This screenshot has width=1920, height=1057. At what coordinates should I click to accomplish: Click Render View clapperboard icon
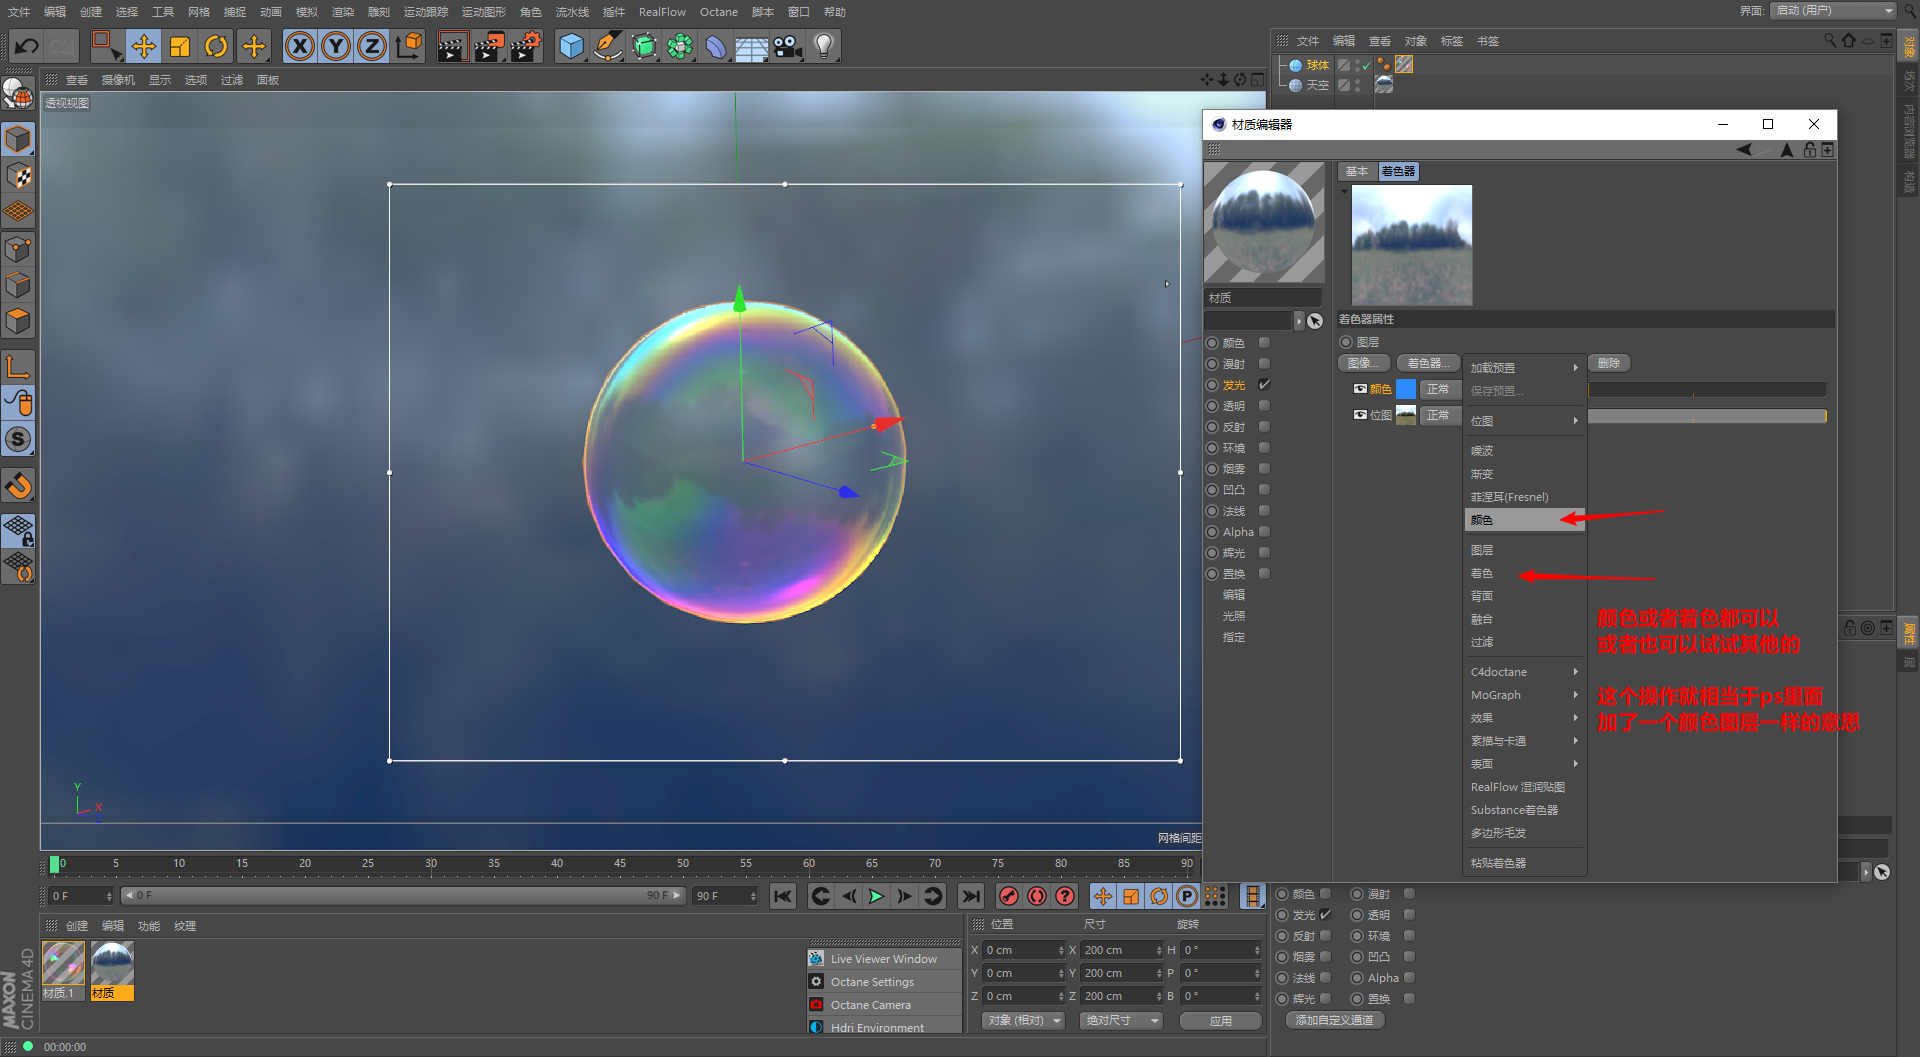pos(452,46)
